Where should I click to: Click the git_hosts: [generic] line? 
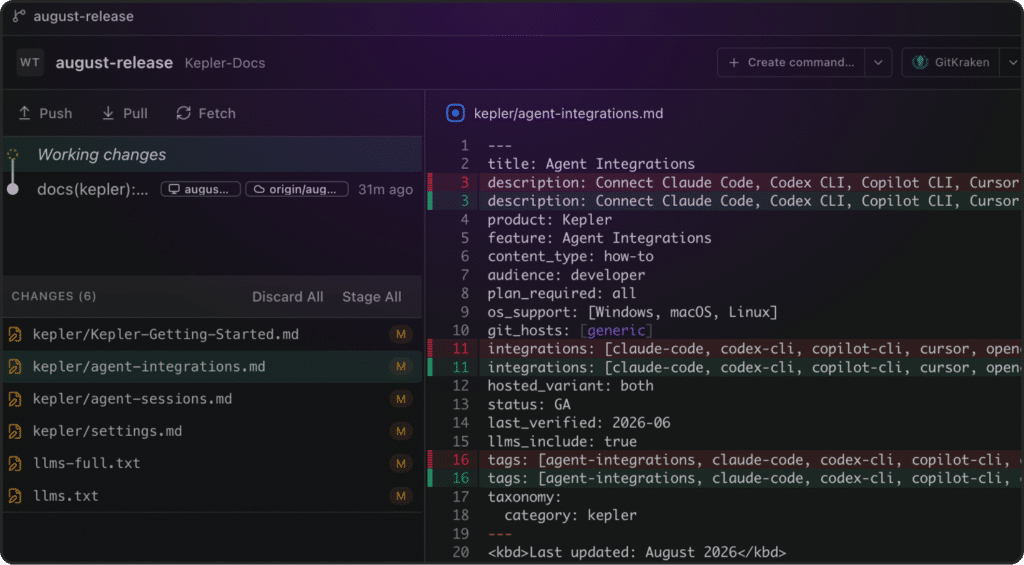570,331
